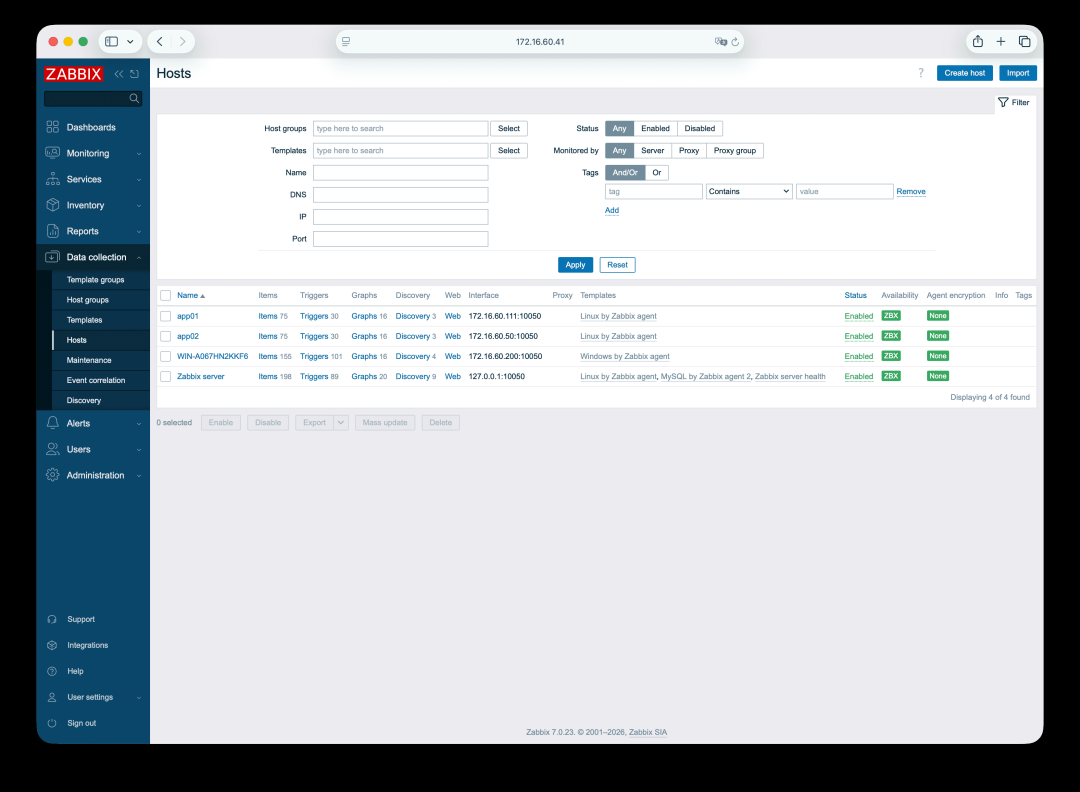Check the app01 host checkbox

click(x=165, y=316)
